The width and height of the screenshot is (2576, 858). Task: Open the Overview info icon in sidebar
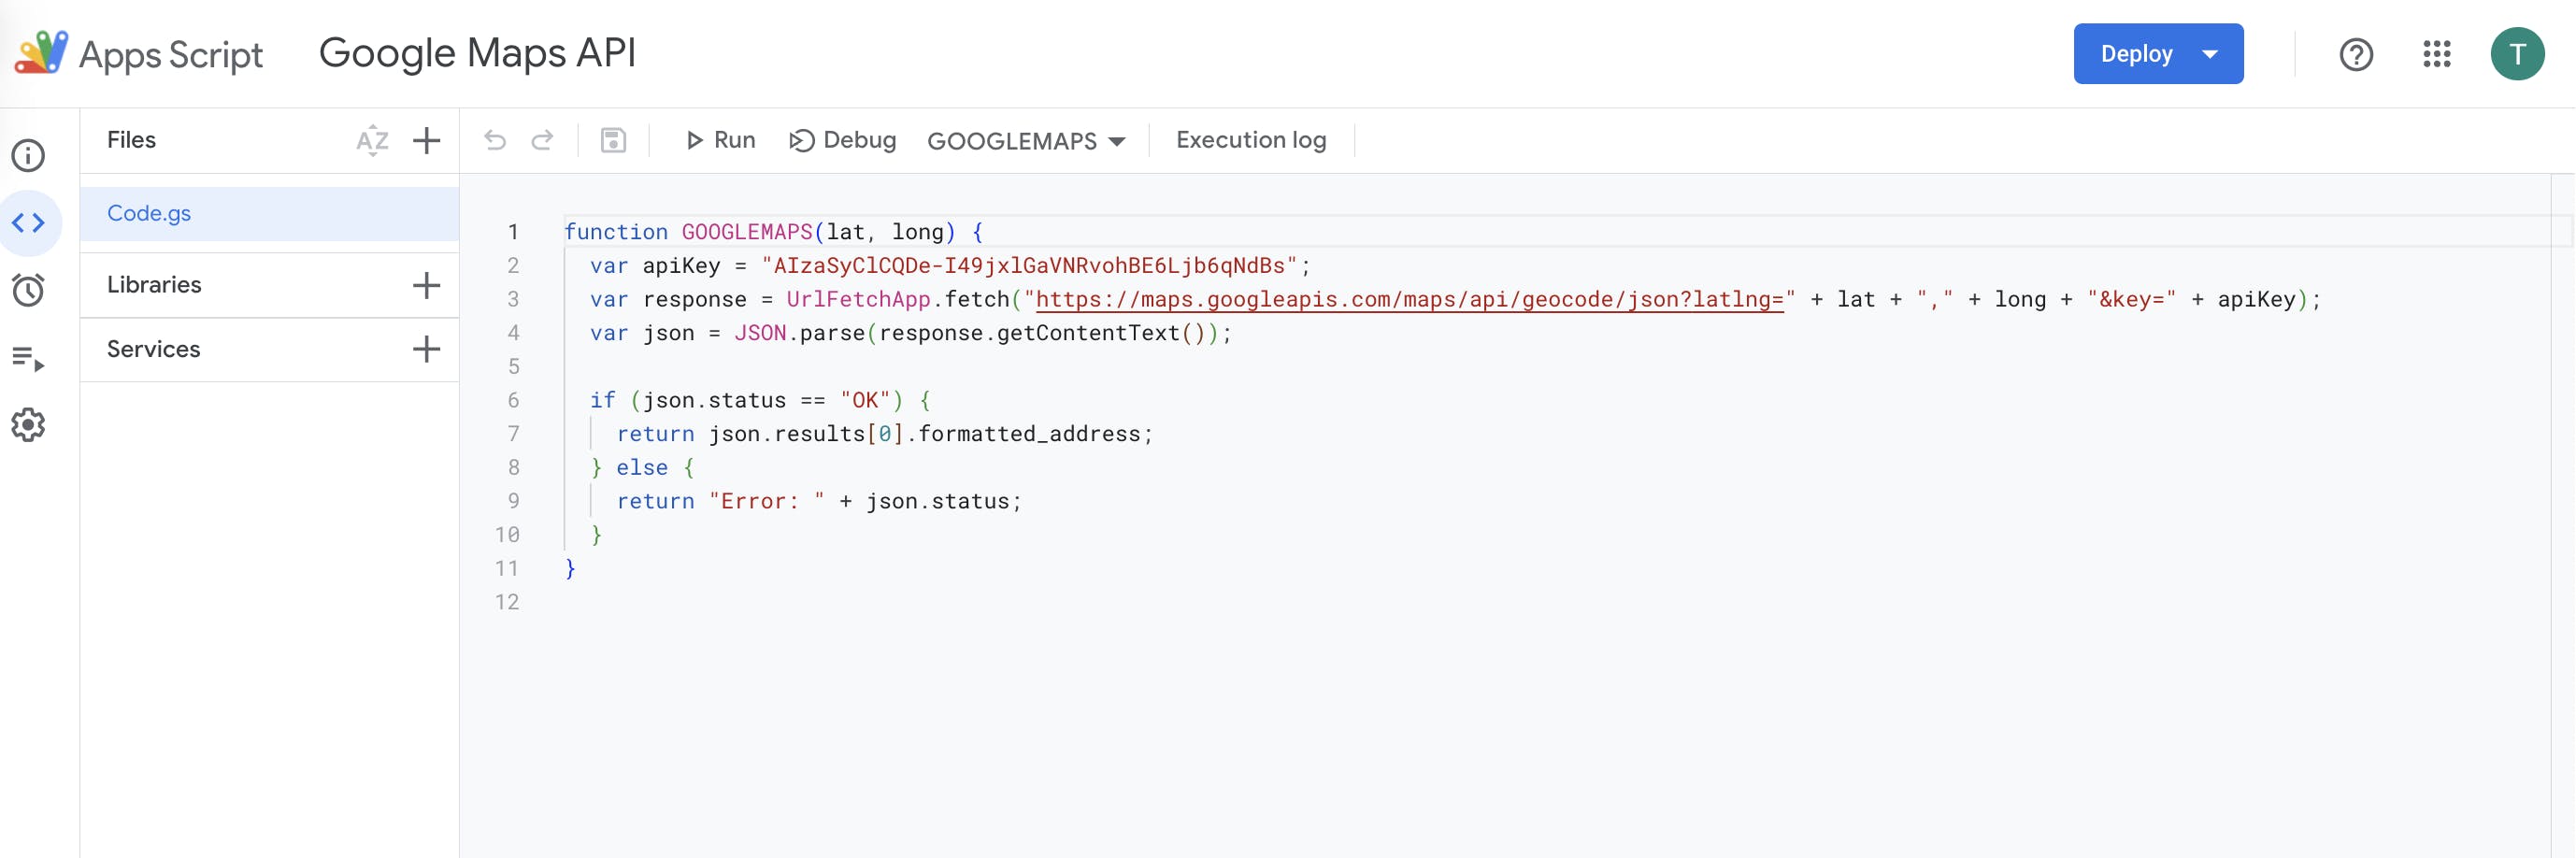pyautogui.click(x=28, y=155)
